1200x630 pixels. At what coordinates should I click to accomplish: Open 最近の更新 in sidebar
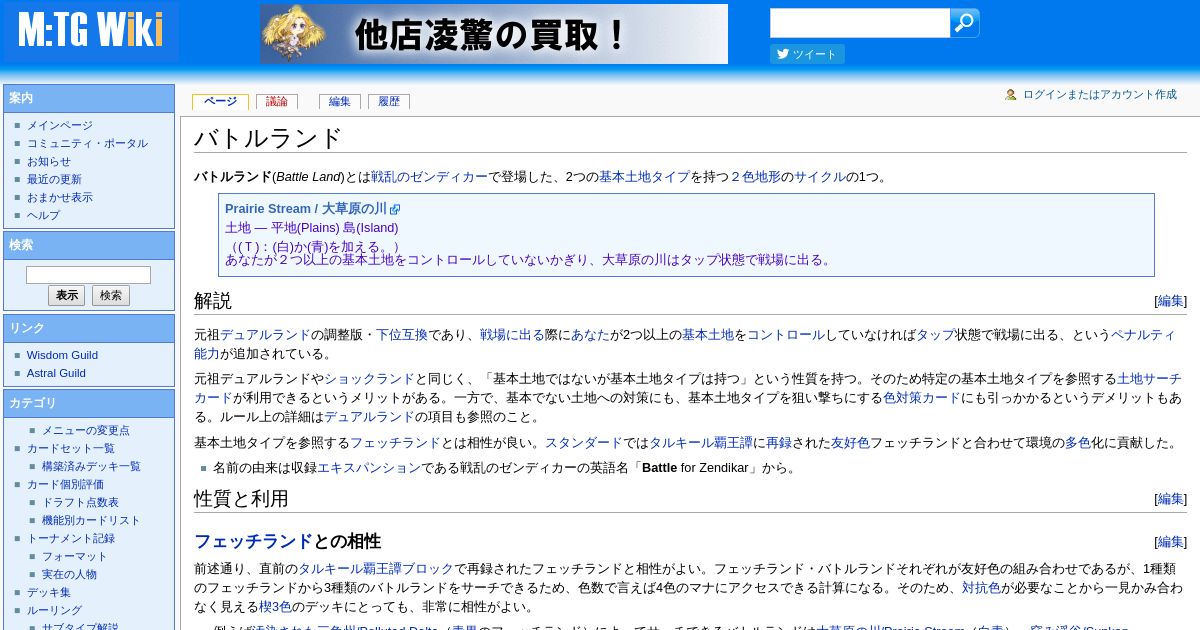tap(54, 179)
